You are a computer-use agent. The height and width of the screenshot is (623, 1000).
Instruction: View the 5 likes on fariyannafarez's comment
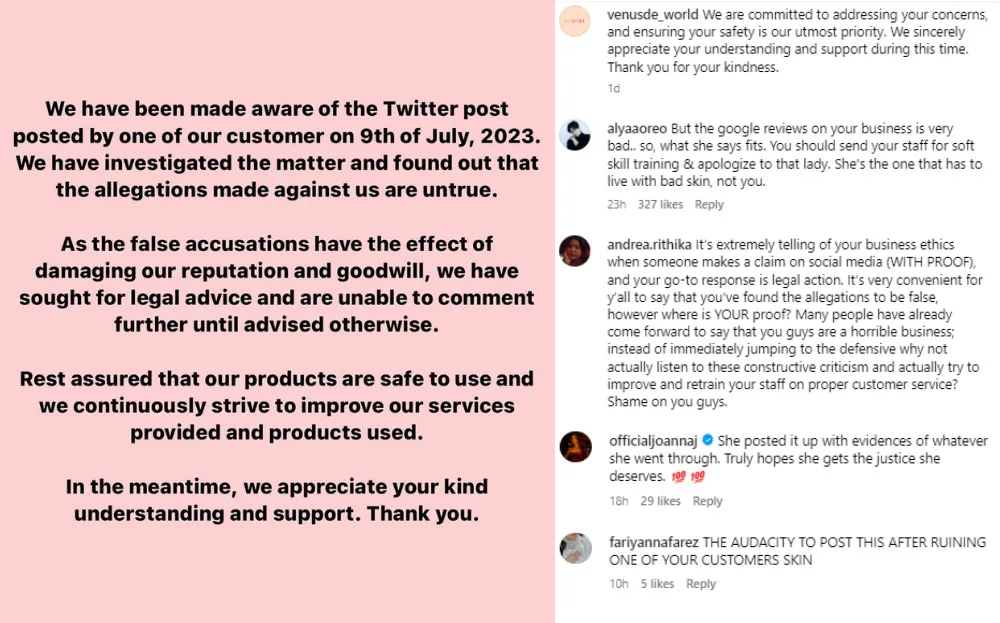[x=657, y=584]
